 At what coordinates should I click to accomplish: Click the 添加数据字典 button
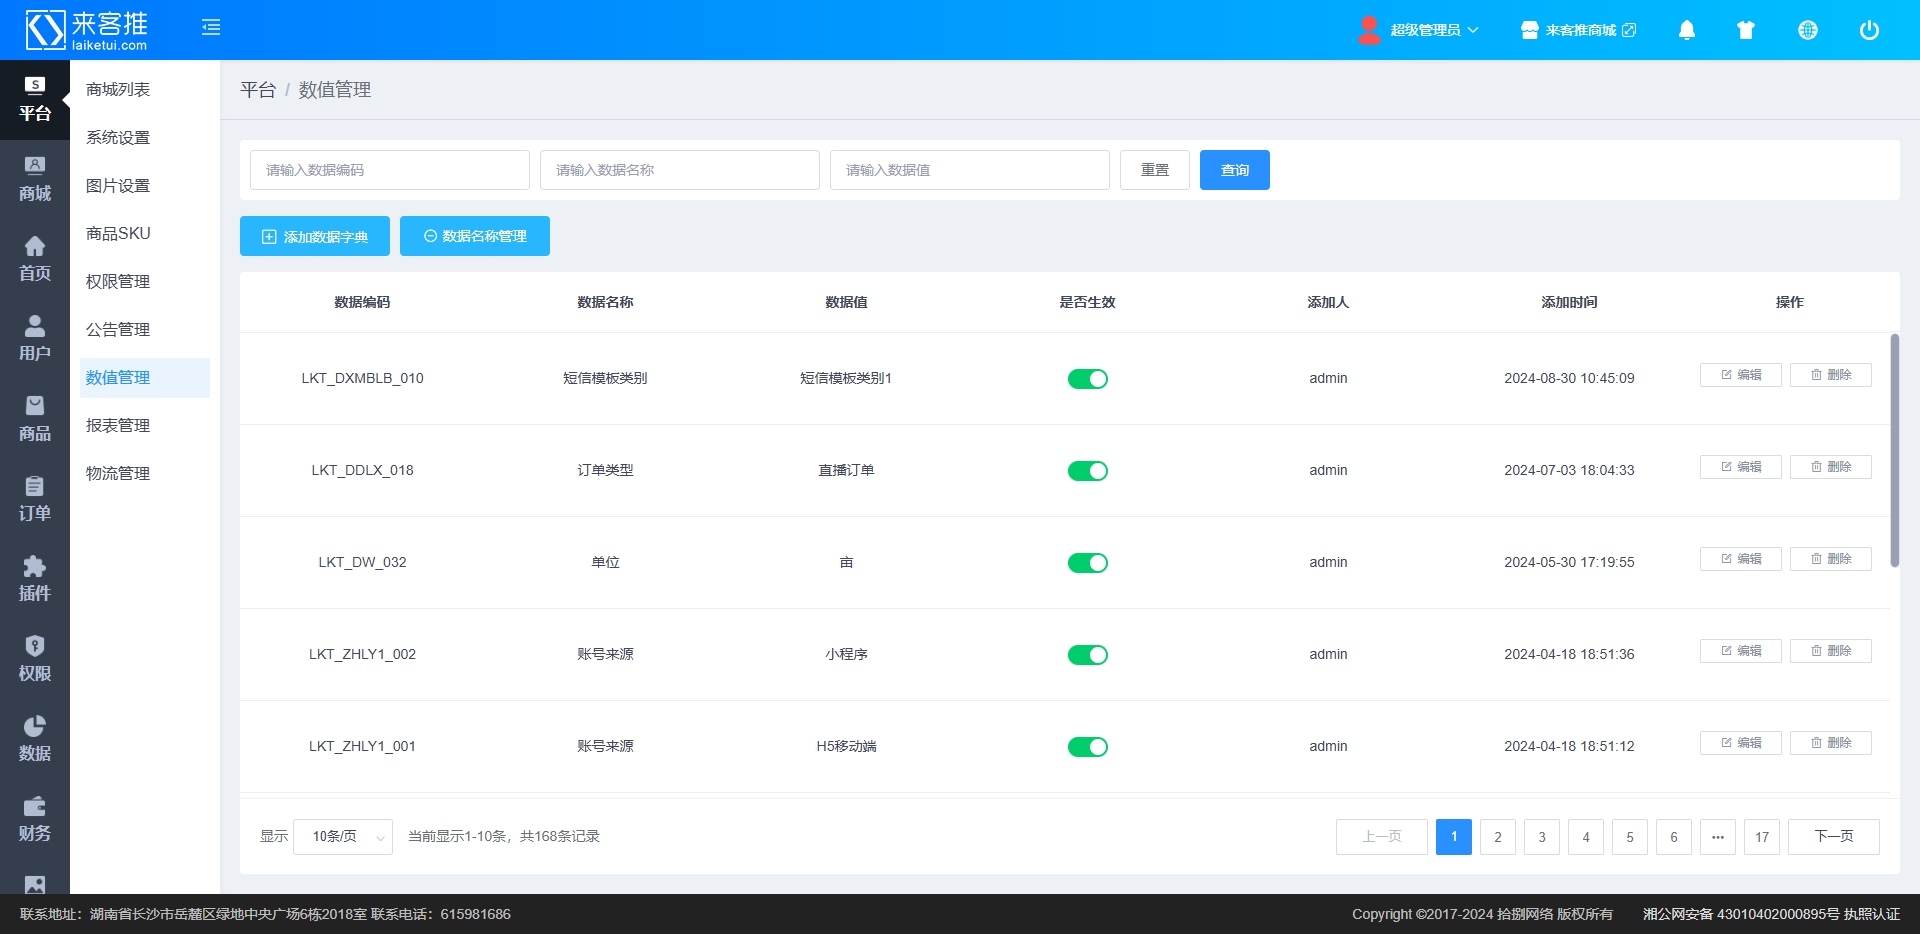(315, 236)
